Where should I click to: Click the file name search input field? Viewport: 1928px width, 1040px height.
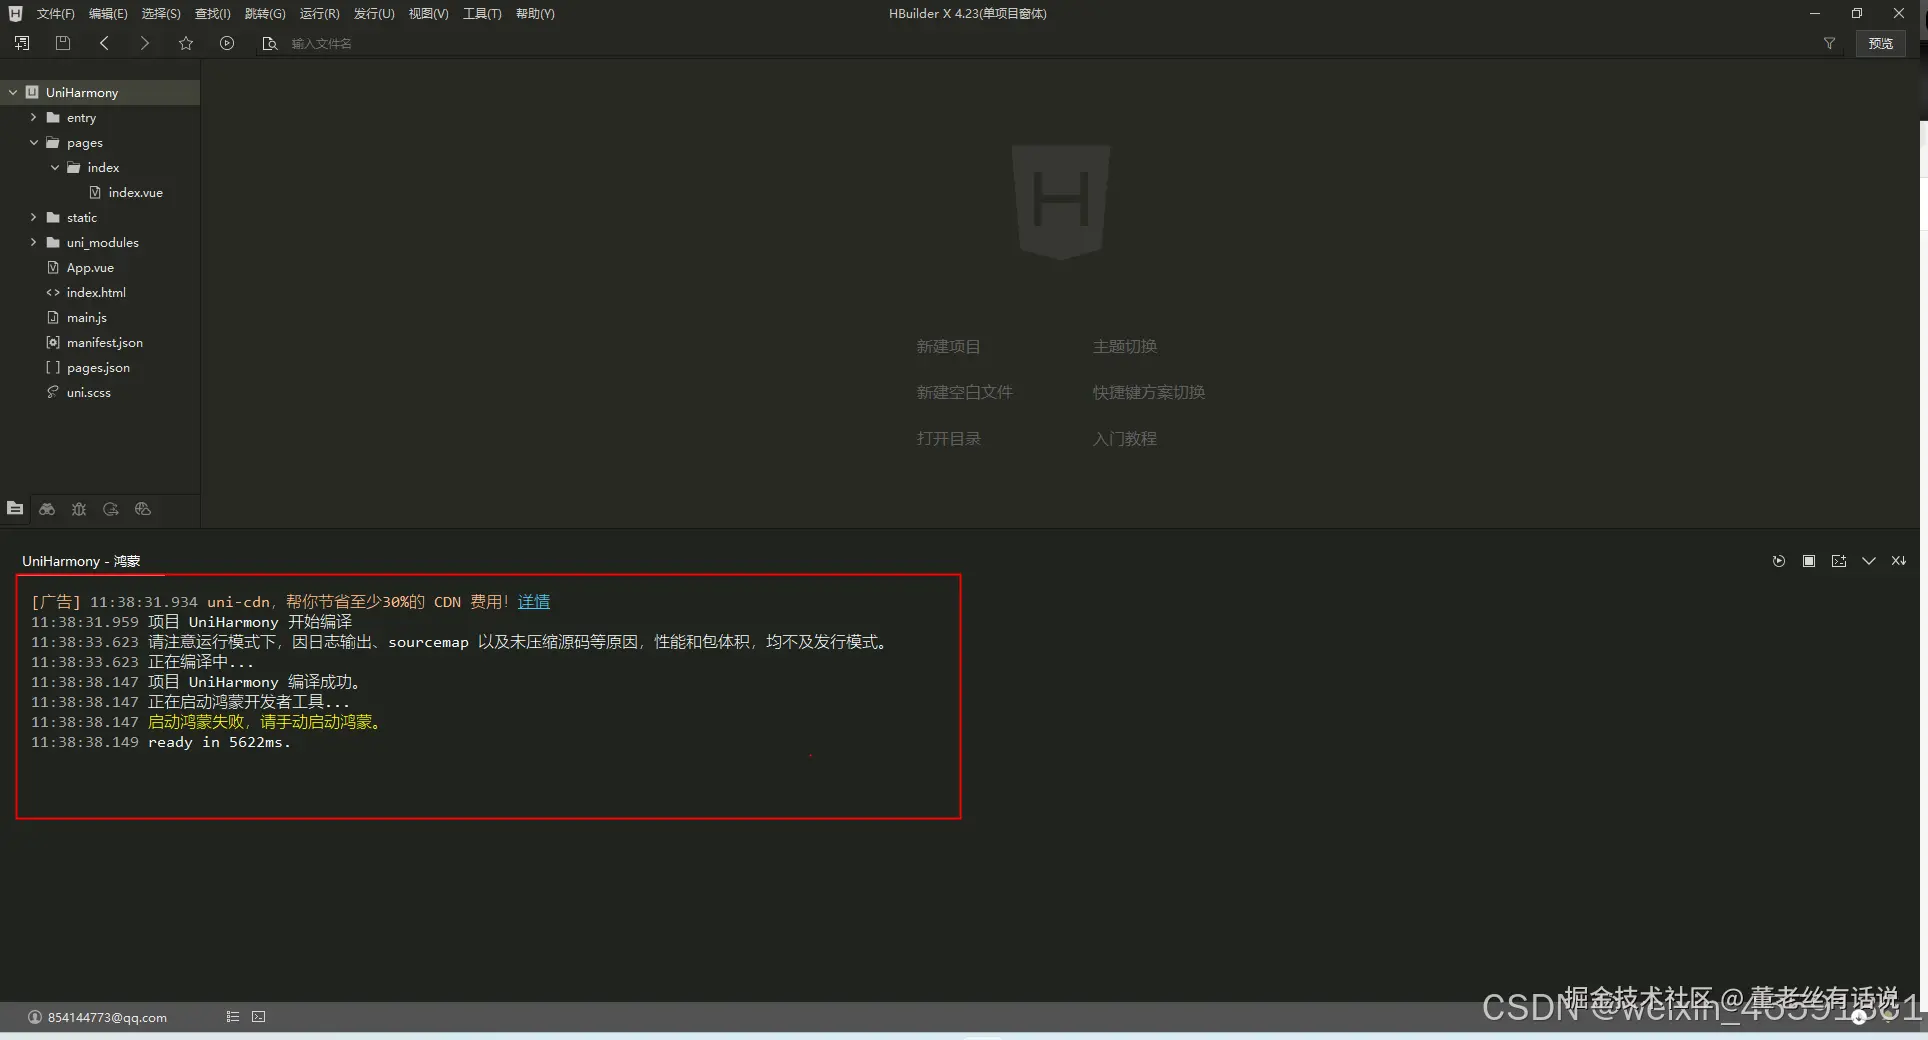coord(1050,43)
